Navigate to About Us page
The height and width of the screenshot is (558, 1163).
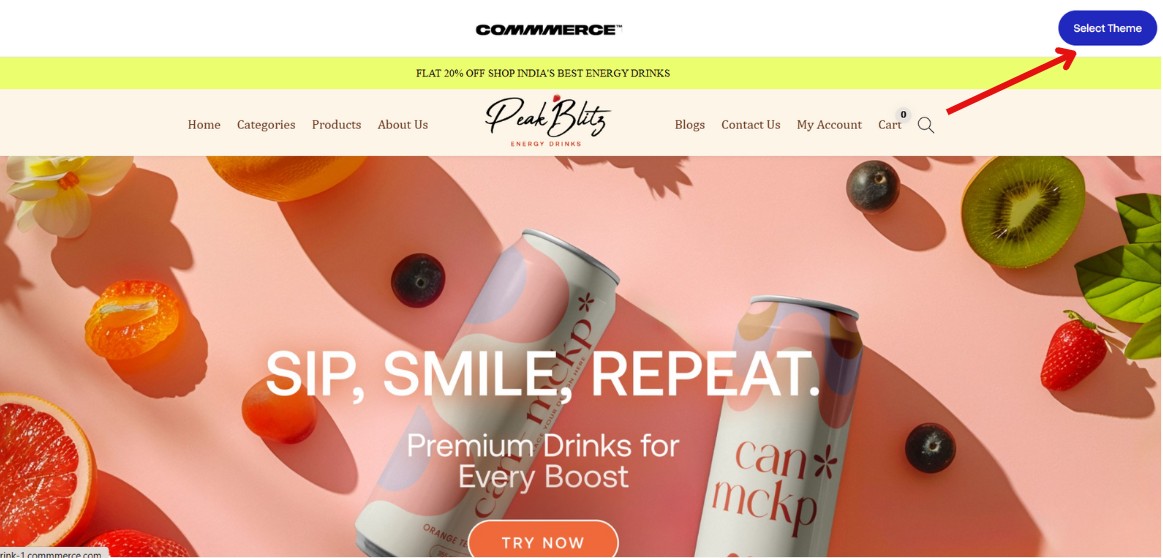coord(403,125)
